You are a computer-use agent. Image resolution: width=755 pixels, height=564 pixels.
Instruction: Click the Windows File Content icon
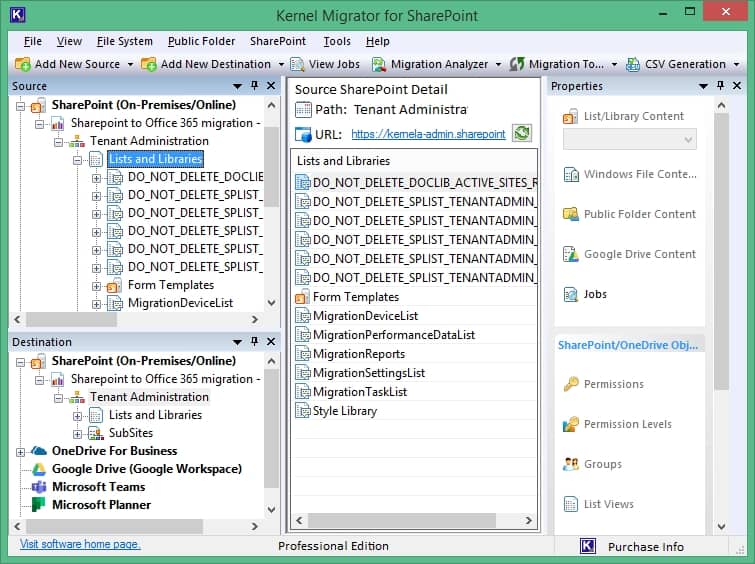pos(571,174)
